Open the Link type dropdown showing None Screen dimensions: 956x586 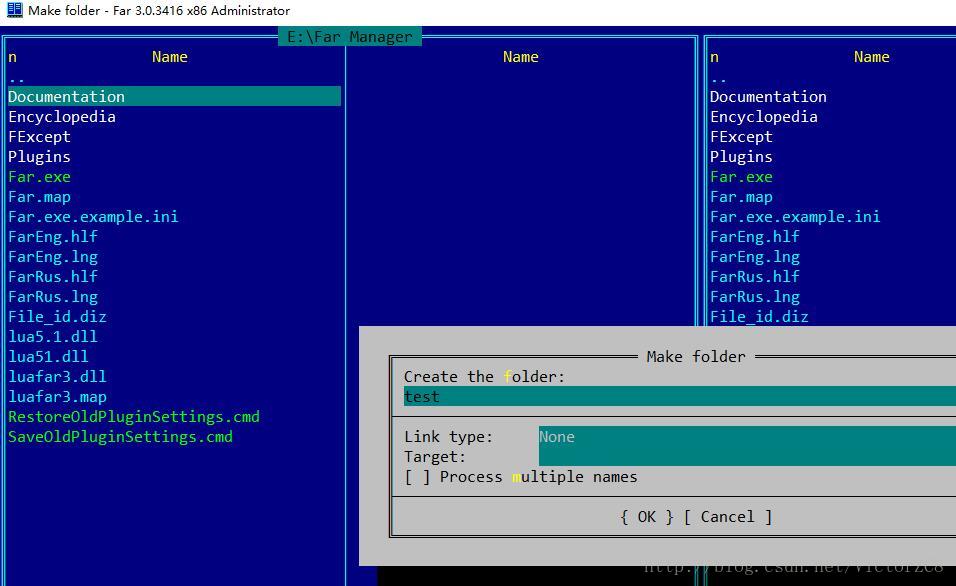pyautogui.click(x=747, y=437)
